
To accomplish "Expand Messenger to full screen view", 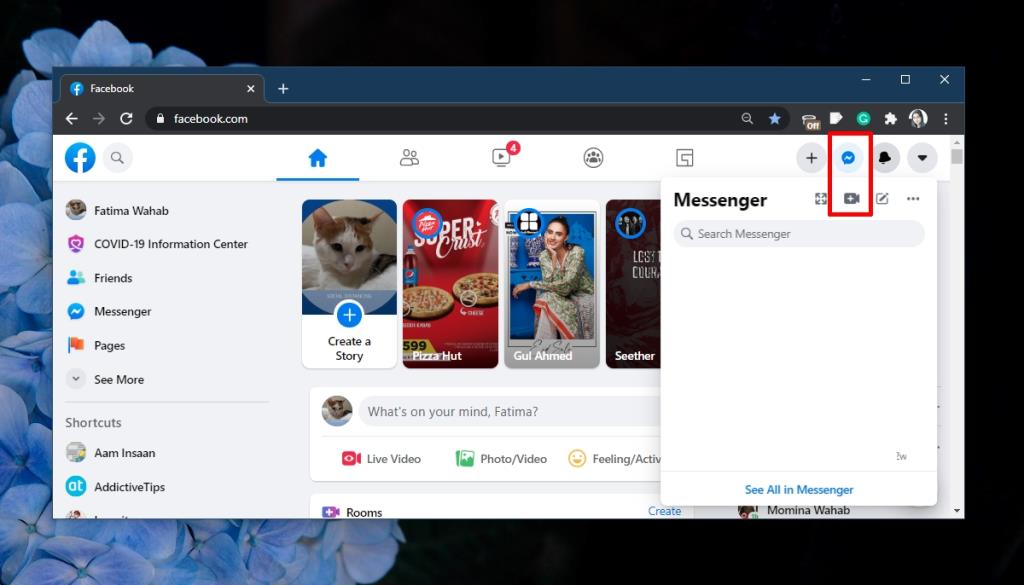I will point(820,198).
